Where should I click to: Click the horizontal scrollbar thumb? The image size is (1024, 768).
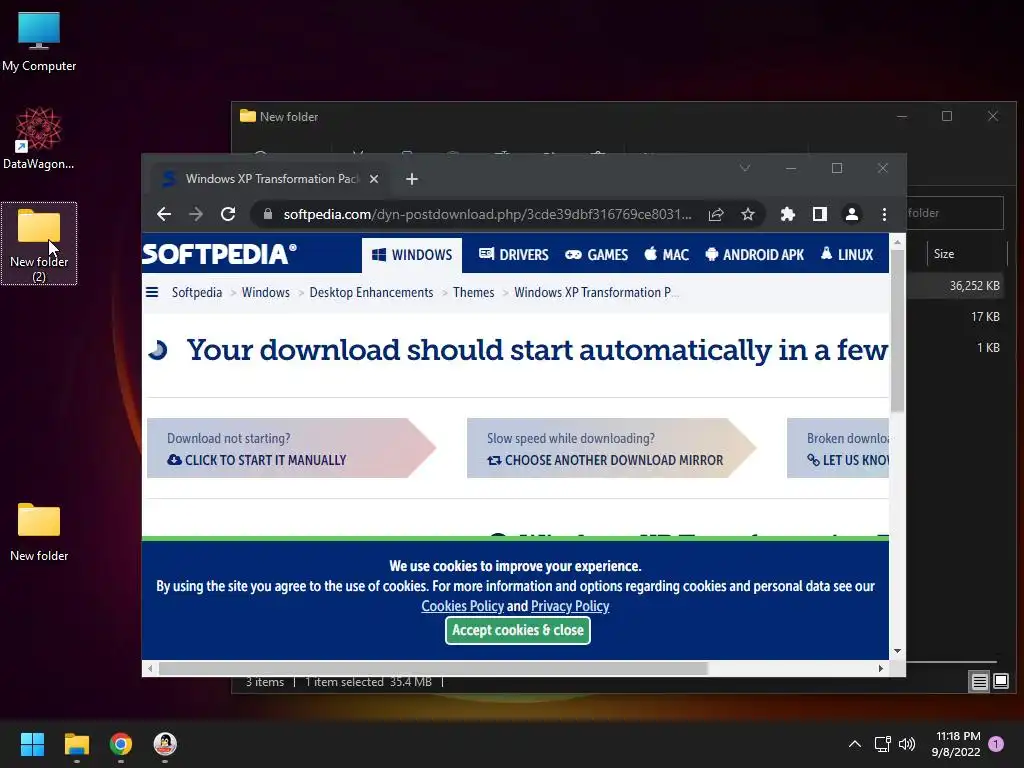tap(433, 668)
